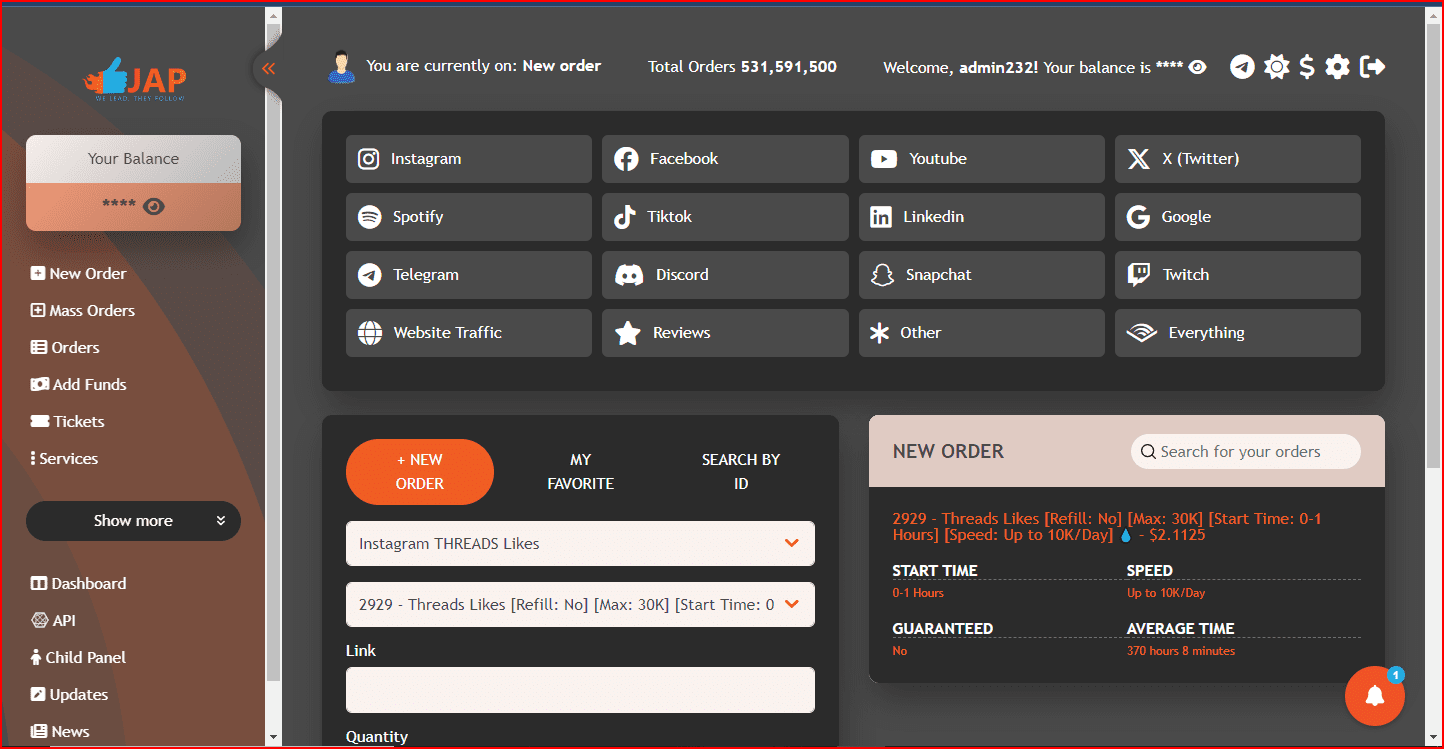Switch to the MY FAVORITE tab

click(x=580, y=471)
